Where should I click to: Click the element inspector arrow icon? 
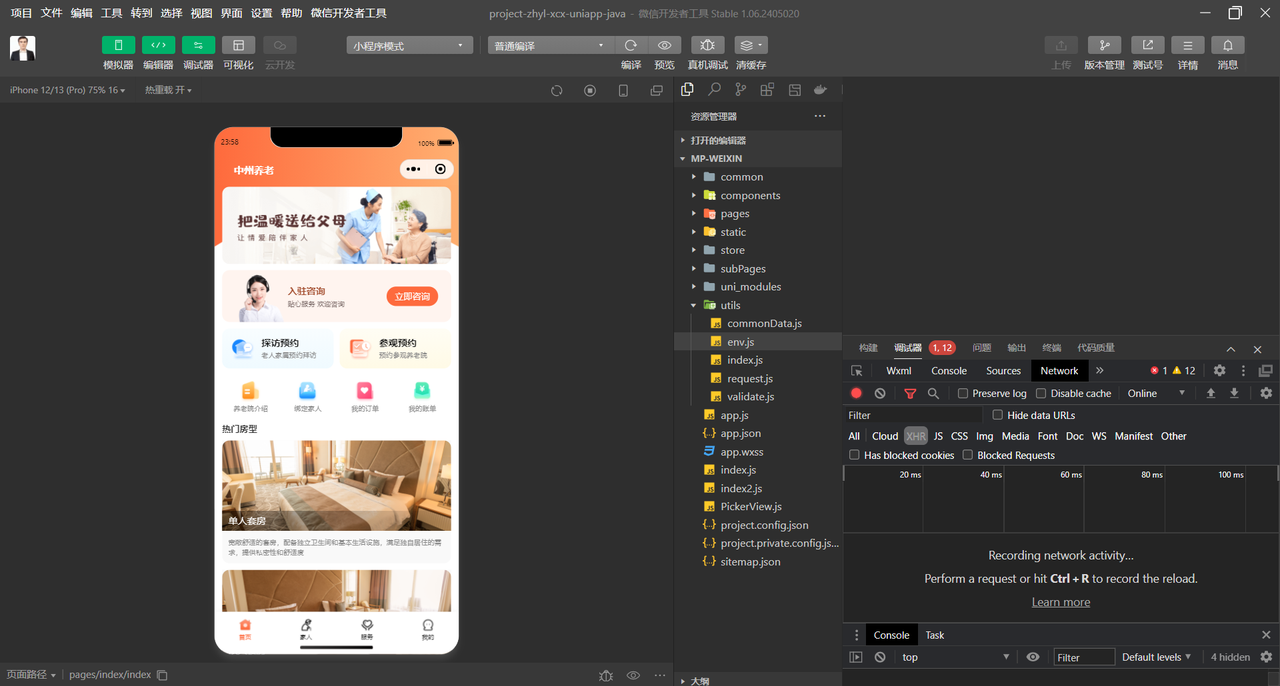857,370
